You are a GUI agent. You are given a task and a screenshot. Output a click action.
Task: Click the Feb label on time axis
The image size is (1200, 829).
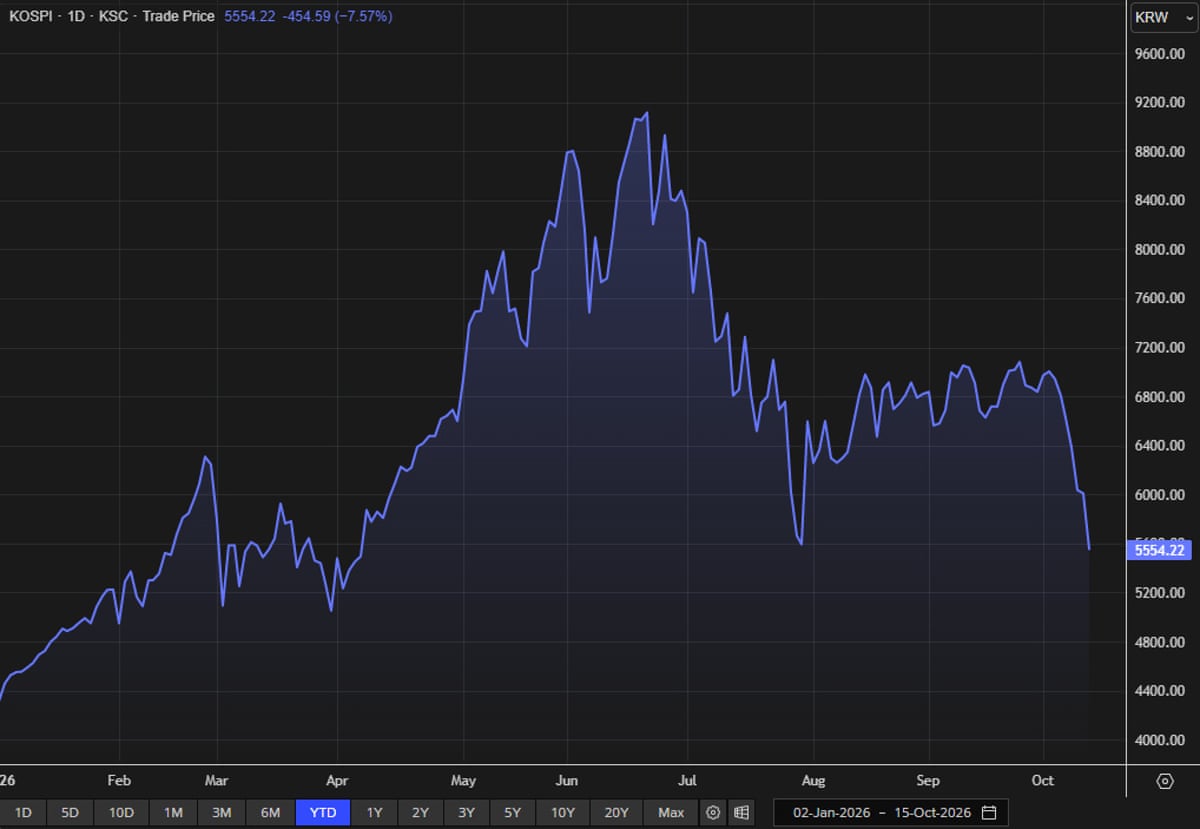[x=119, y=781]
